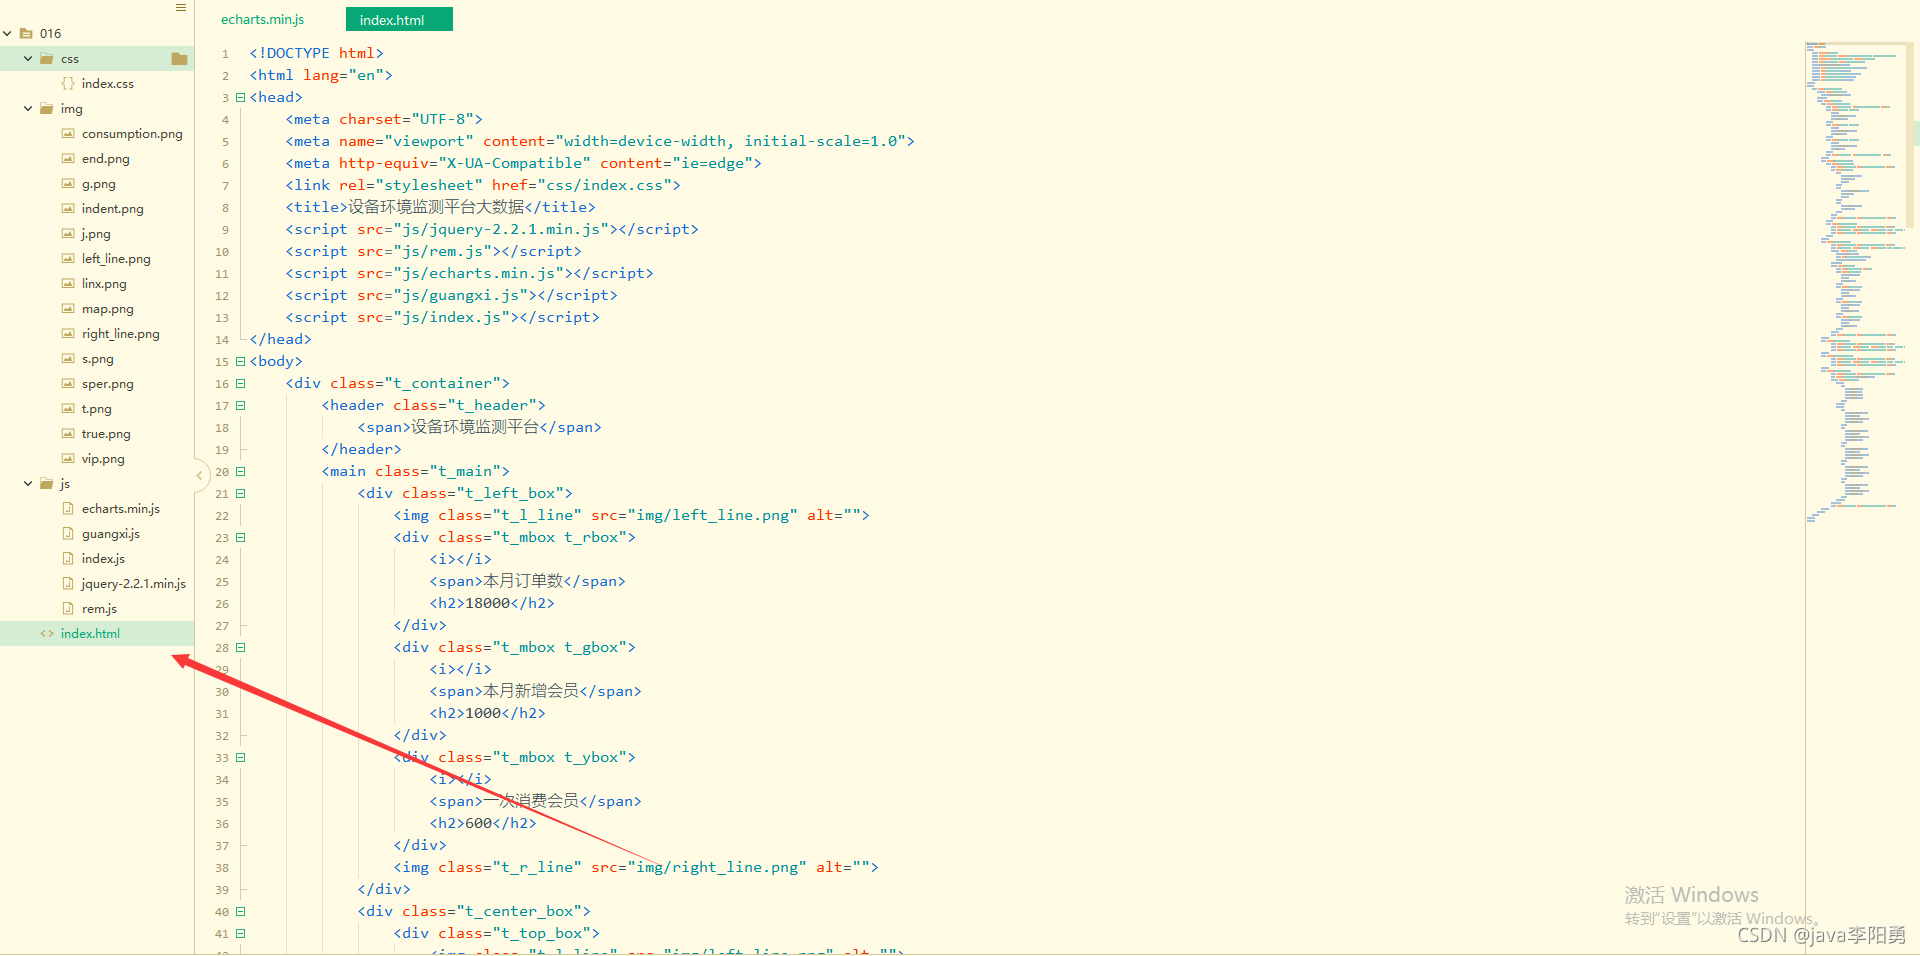Switch to the echarts.min.js editor tab
The height and width of the screenshot is (956, 1920).
[x=262, y=19]
